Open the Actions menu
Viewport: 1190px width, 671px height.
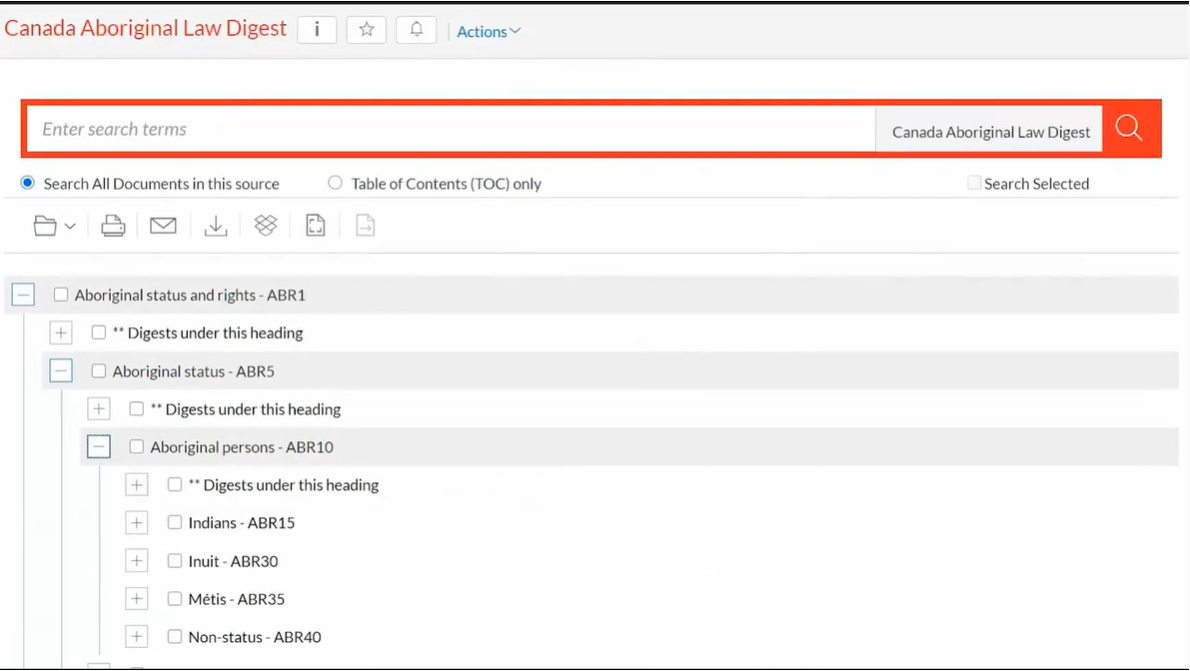(488, 31)
